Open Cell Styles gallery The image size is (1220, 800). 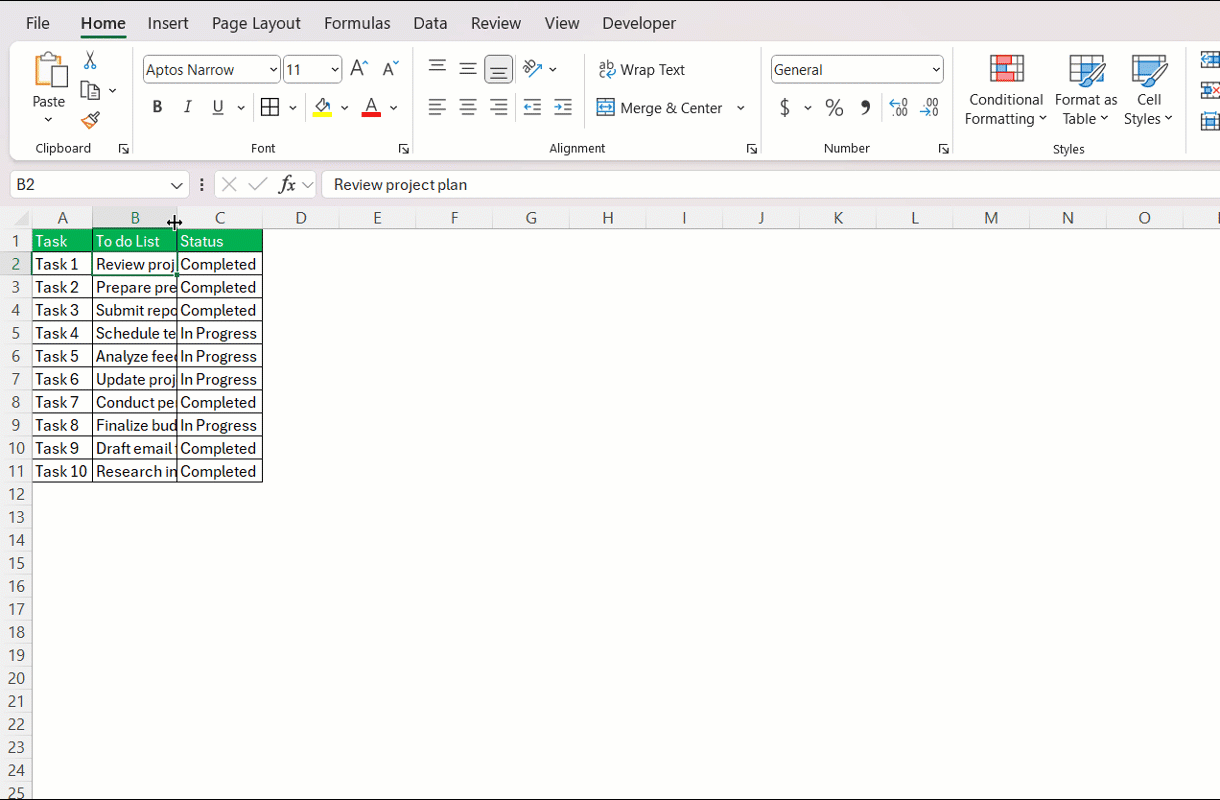[1149, 90]
